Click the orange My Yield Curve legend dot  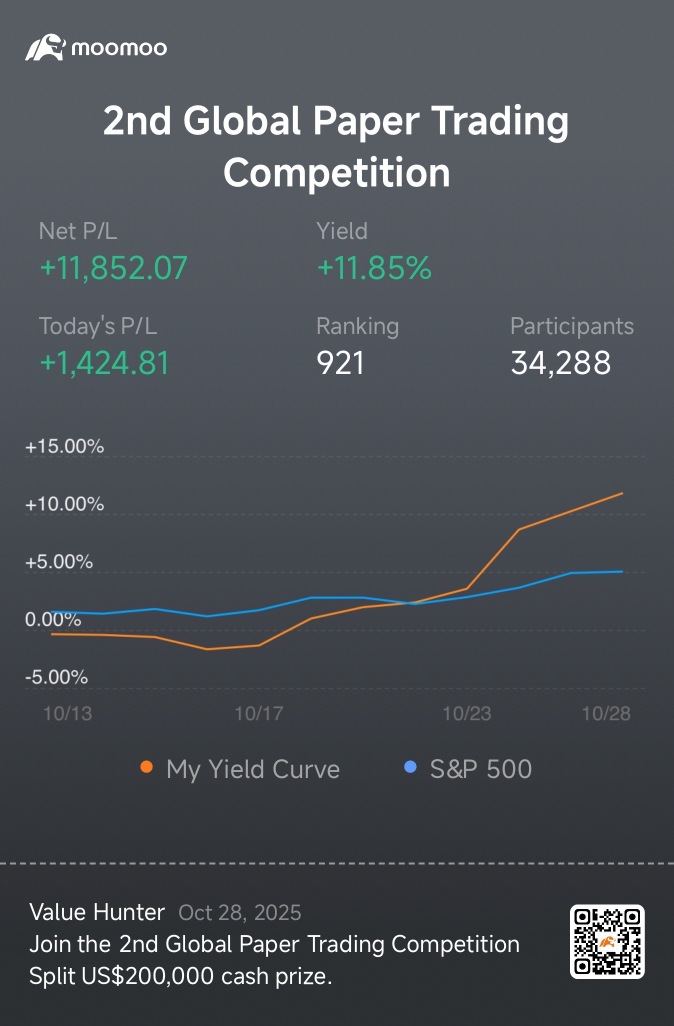pos(147,768)
